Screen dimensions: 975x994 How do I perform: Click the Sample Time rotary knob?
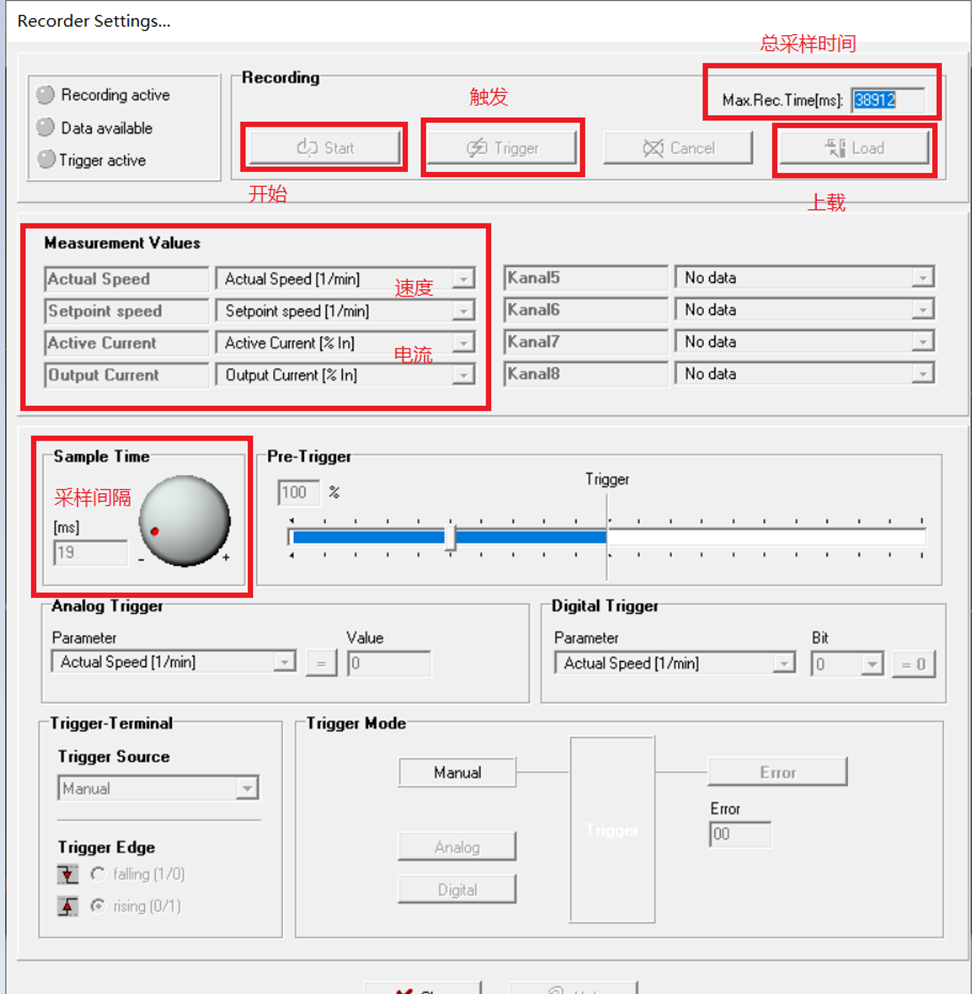click(x=184, y=521)
